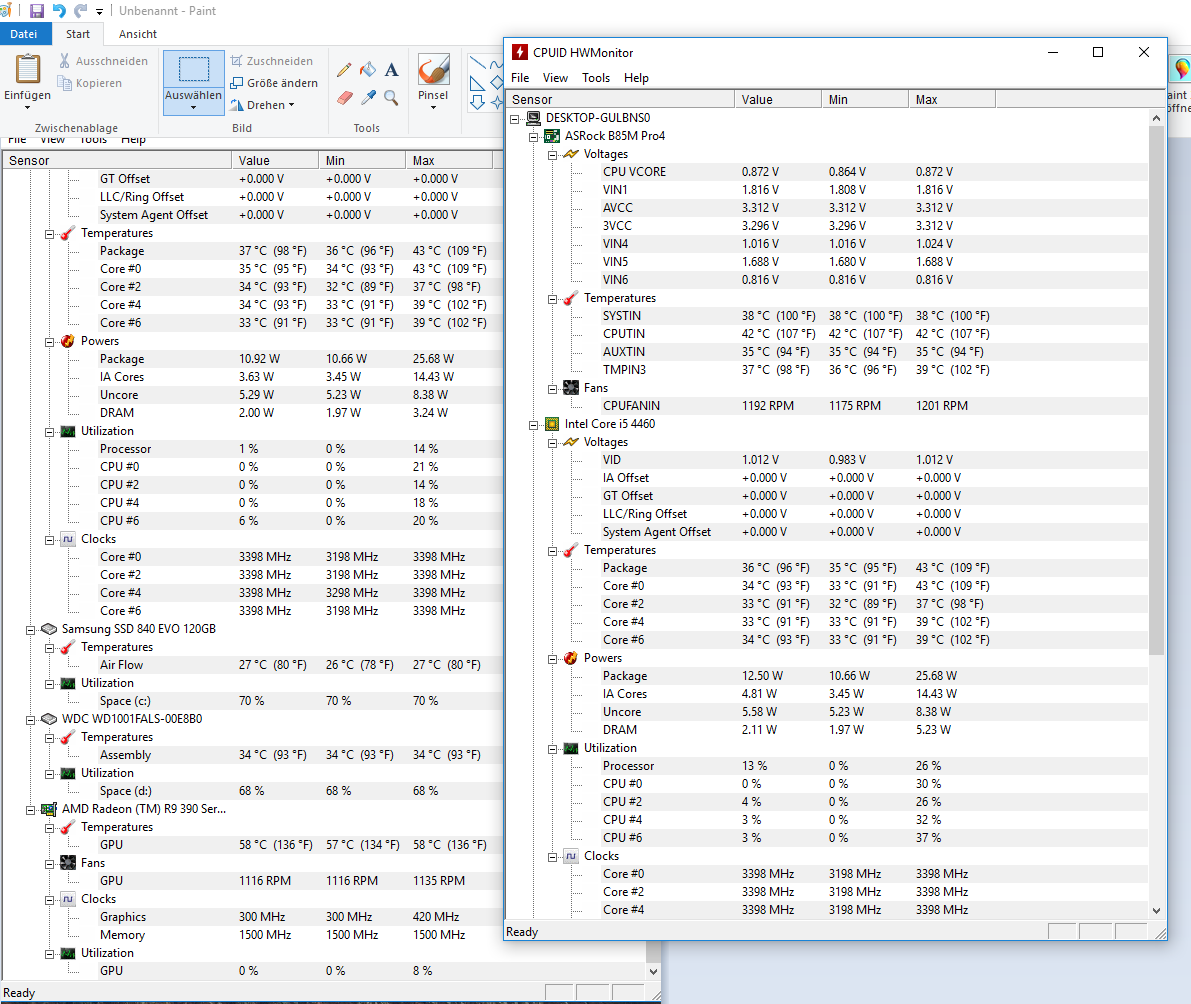The height and width of the screenshot is (1004, 1191).
Task: Collapse the DESKTOP-GULBNS0 root node
Action: click(x=515, y=118)
